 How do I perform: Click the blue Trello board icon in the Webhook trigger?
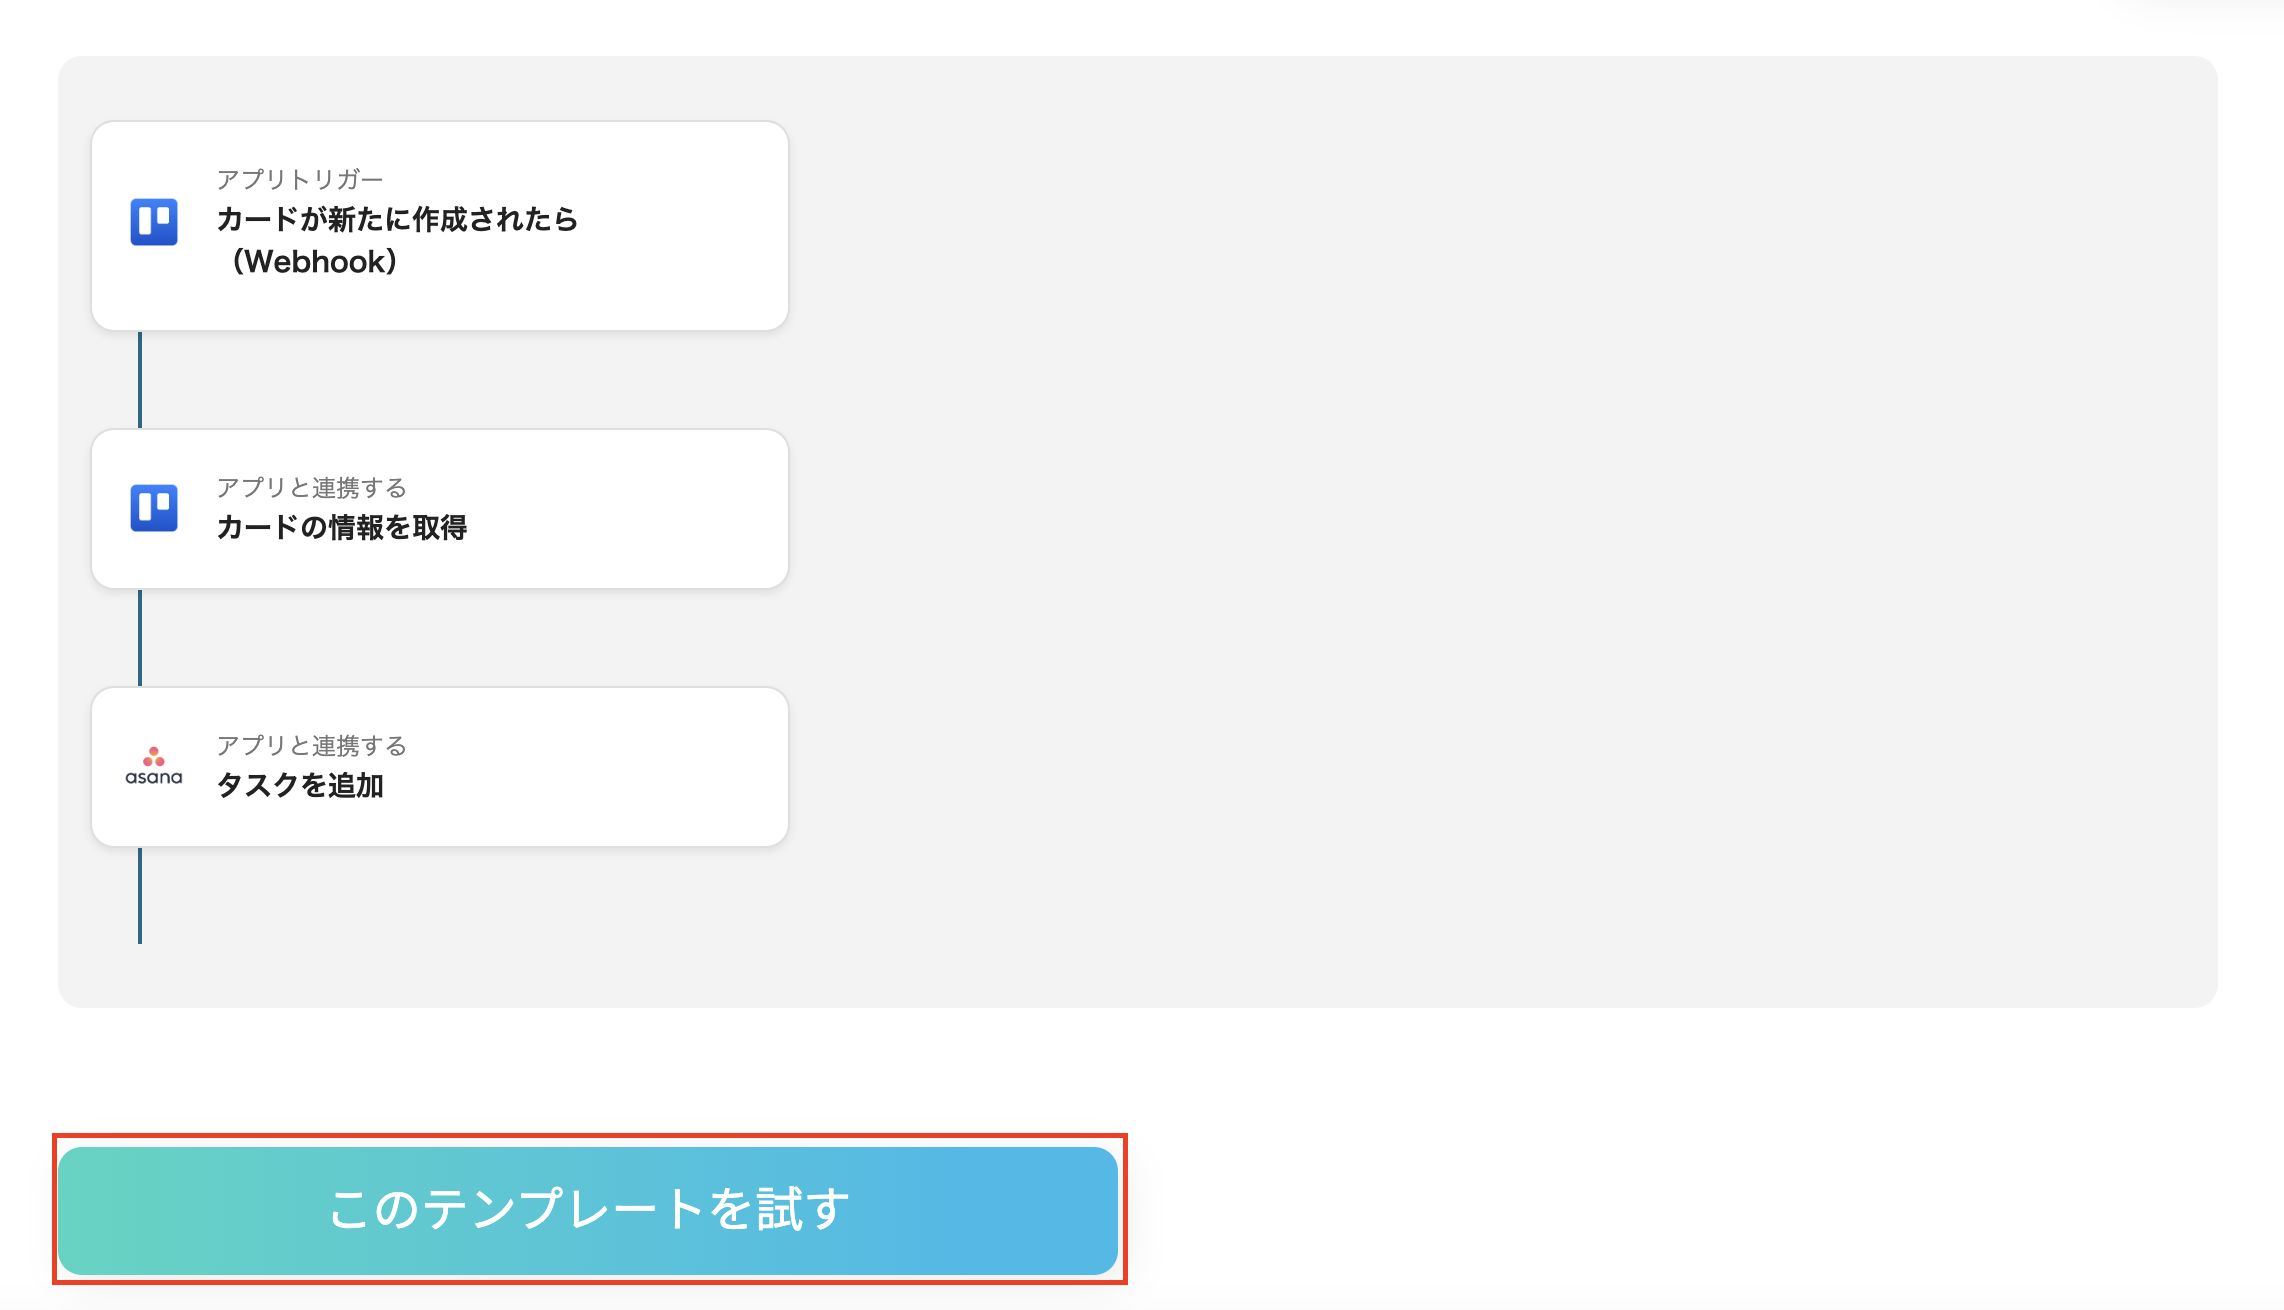click(x=153, y=222)
